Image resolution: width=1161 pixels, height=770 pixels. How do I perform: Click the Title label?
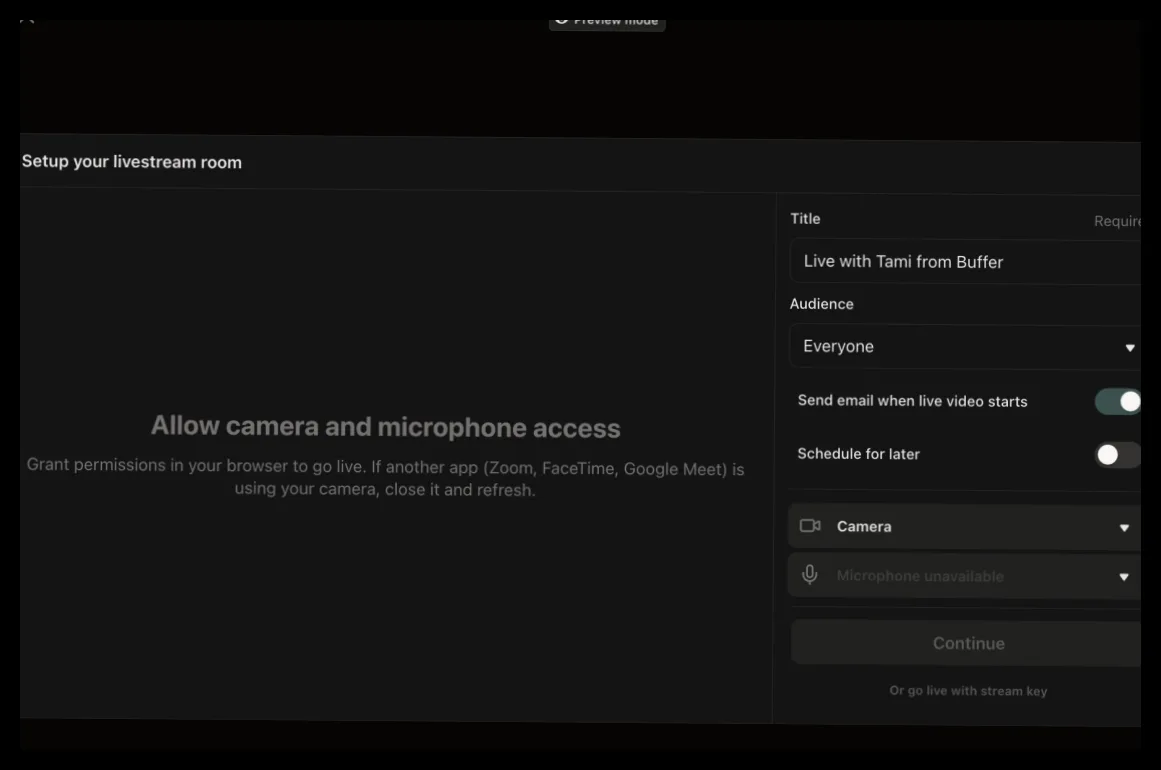coord(805,218)
